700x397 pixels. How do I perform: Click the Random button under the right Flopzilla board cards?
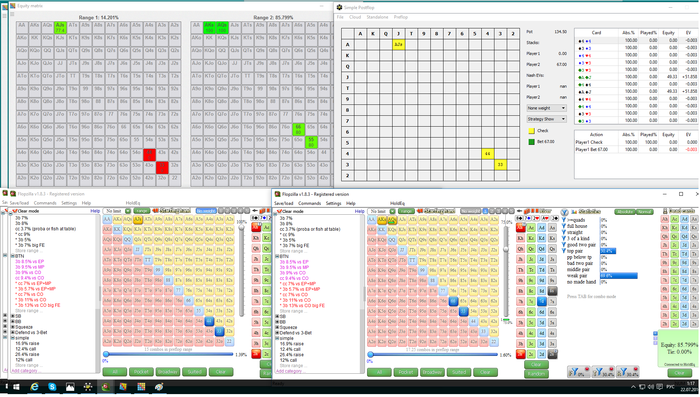[536, 373]
